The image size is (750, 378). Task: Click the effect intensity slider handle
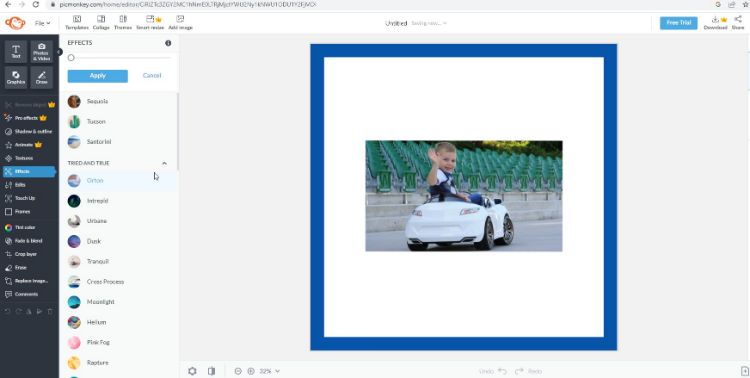pyautogui.click(x=71, y=58)
